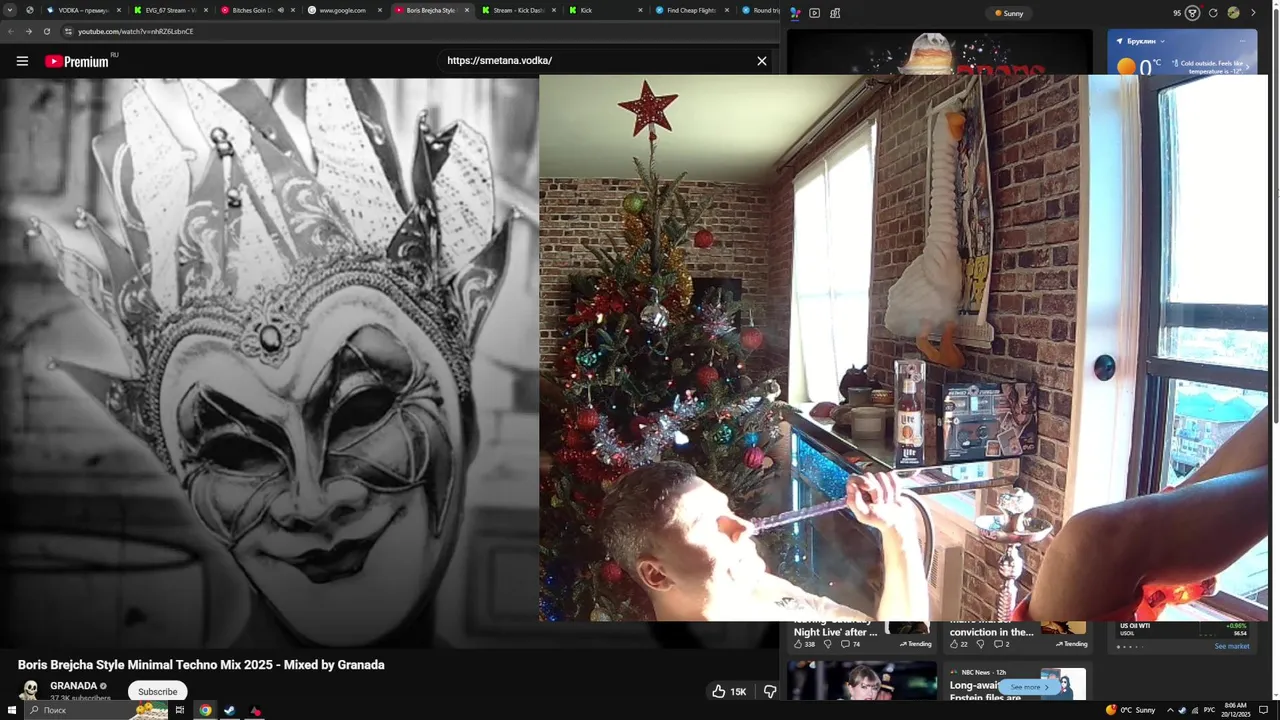
Task: Reload the YouTube page
Action: point(46,31)
